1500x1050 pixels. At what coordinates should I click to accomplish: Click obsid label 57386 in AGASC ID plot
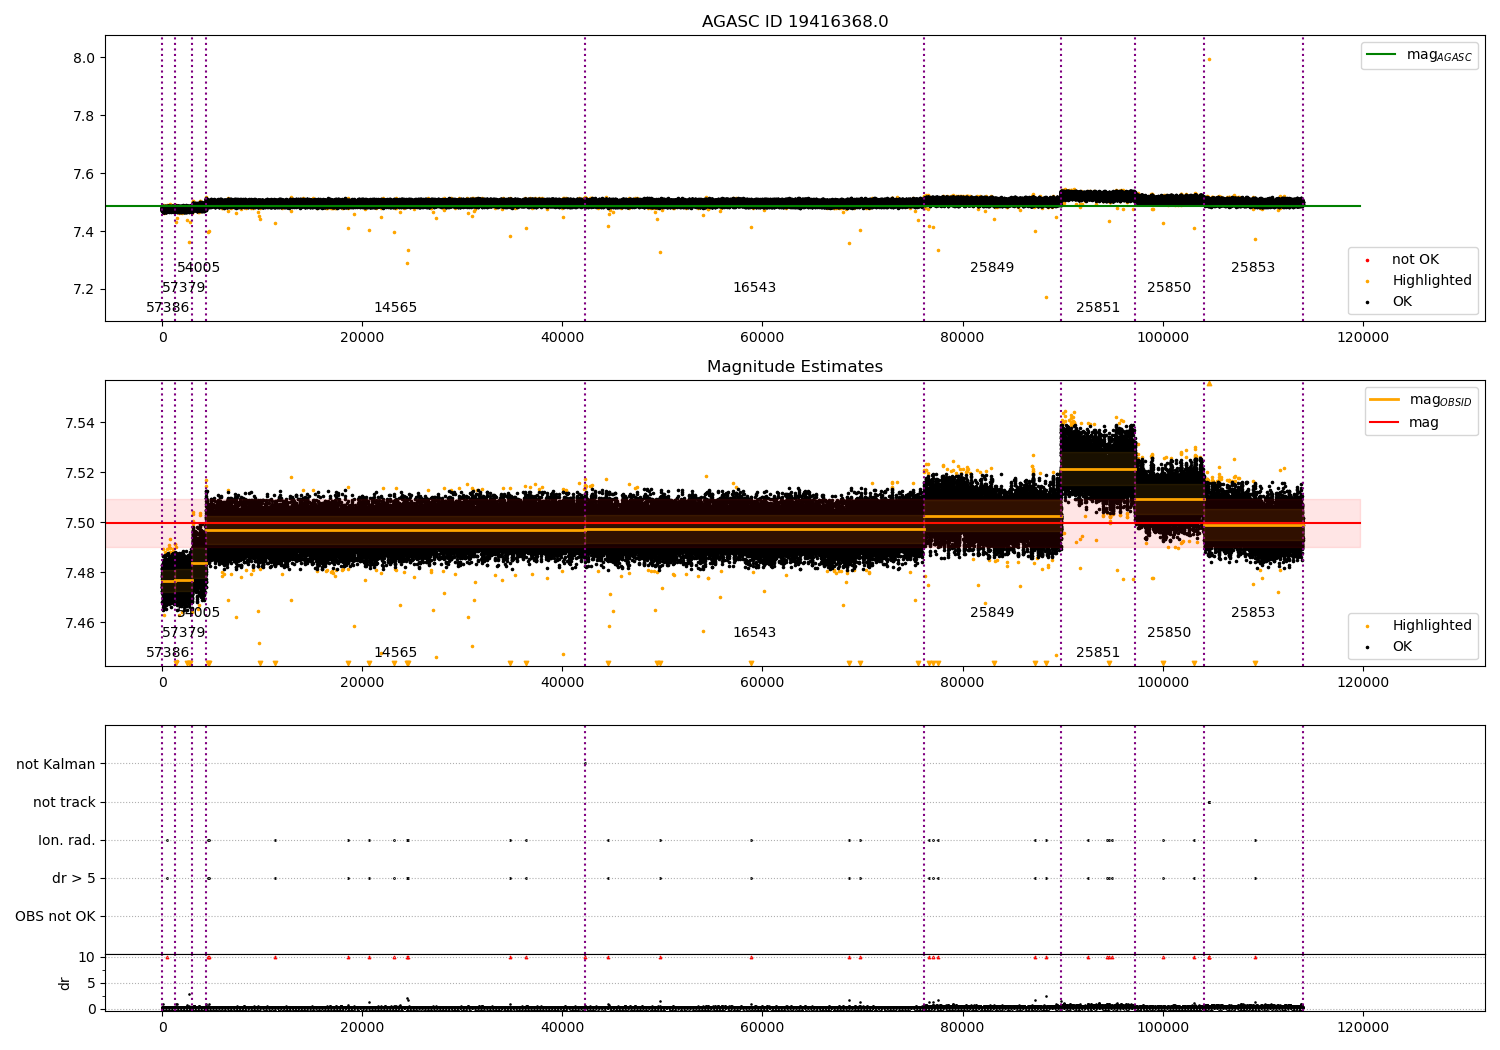click(167, 308)
